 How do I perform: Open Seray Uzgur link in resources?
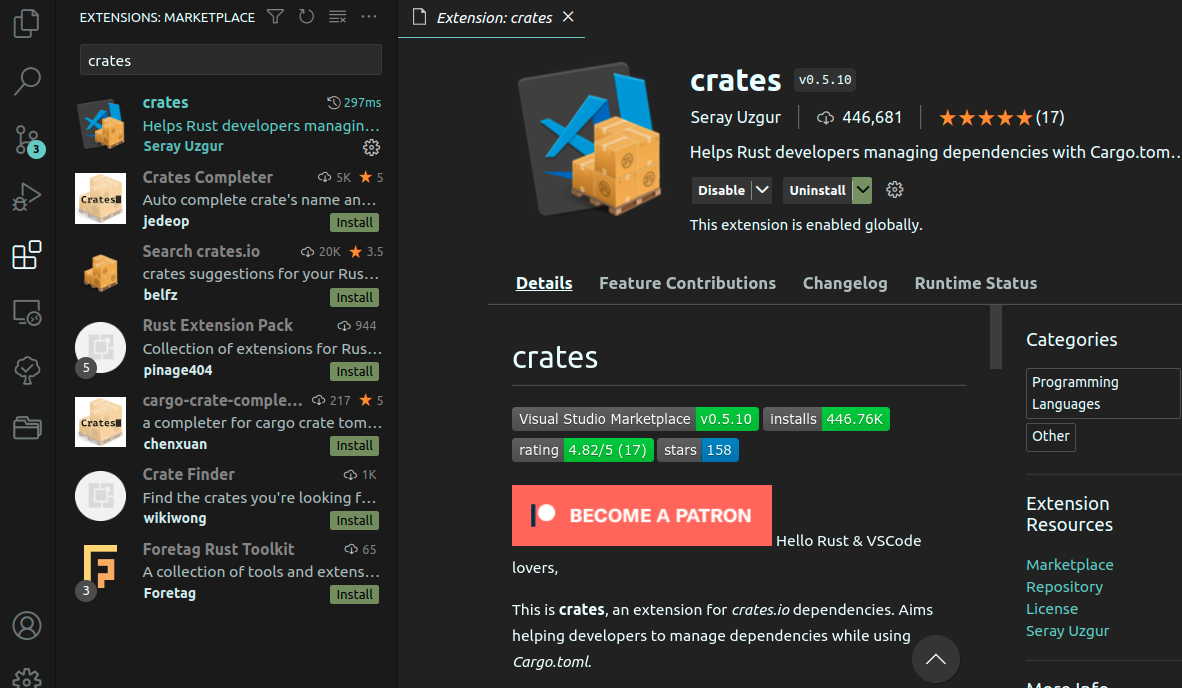pos(1067,631)
